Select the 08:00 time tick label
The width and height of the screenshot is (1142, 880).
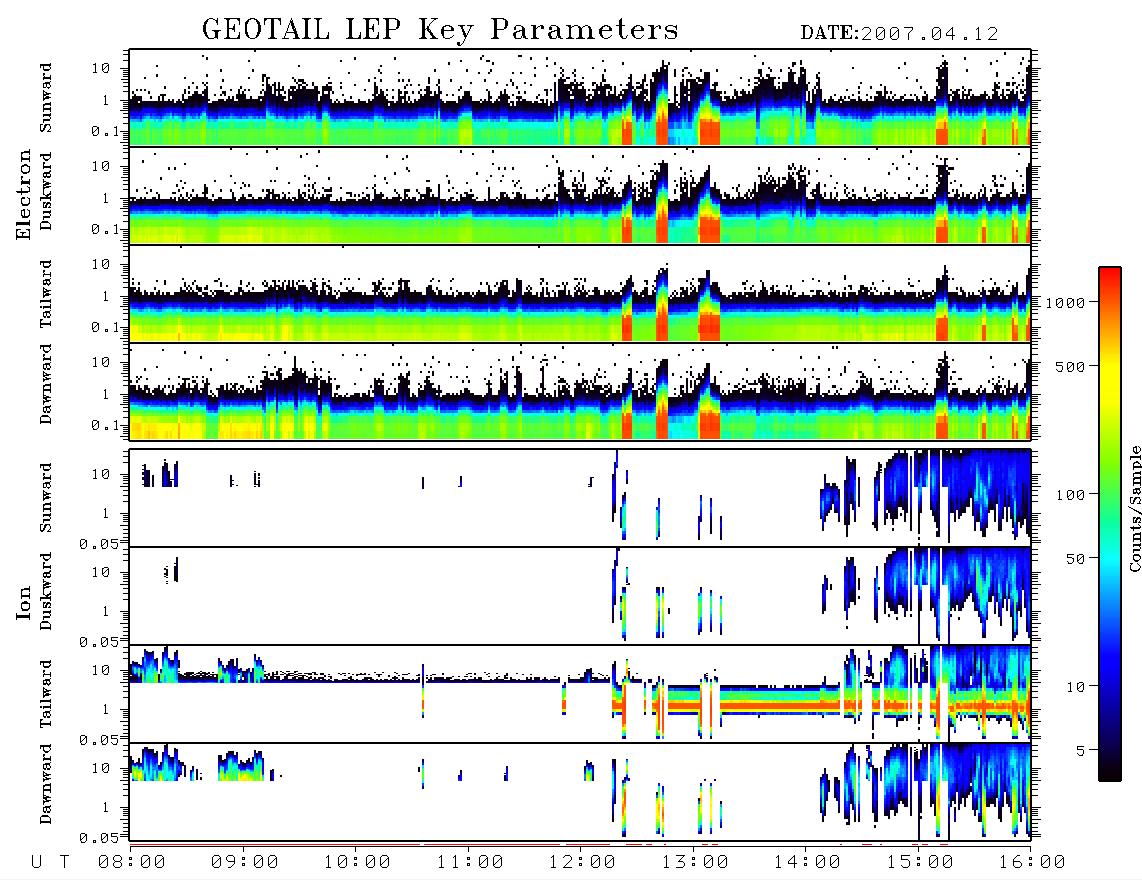point(132,863)
